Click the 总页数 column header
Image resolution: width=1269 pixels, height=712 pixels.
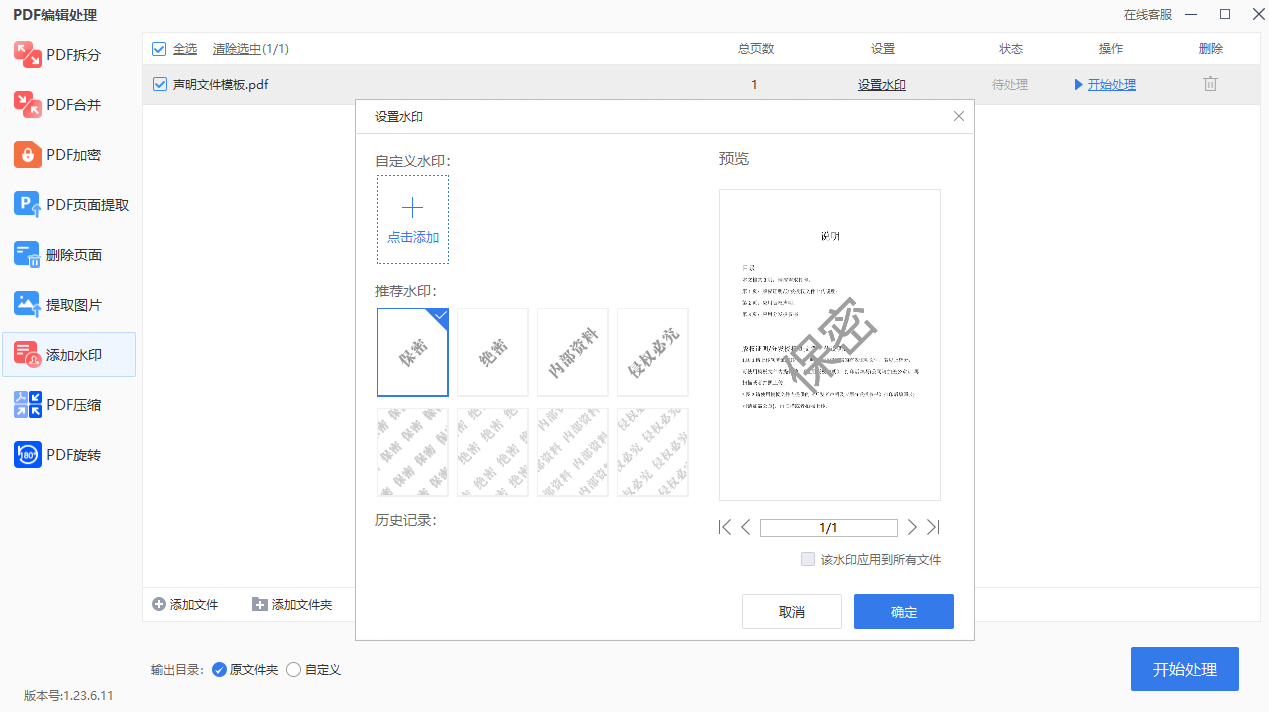756,49
